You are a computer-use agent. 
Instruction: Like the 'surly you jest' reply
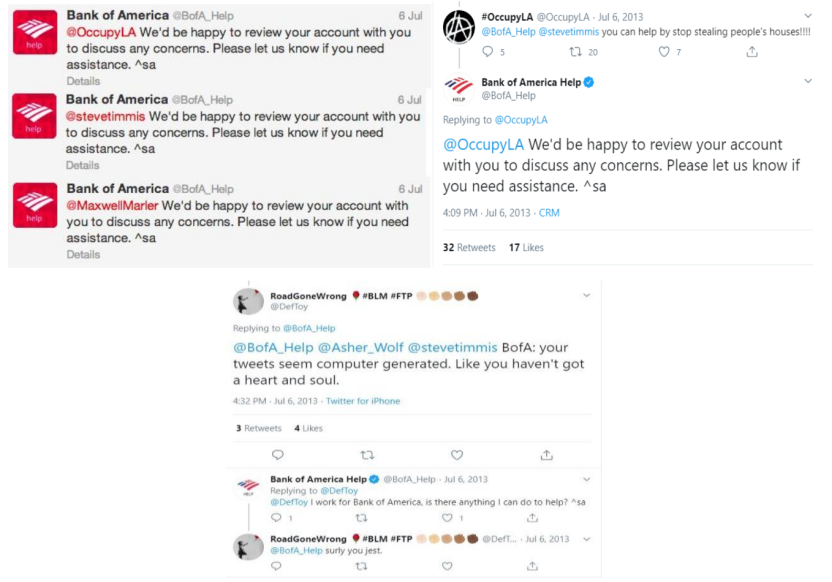coord(447,566)
